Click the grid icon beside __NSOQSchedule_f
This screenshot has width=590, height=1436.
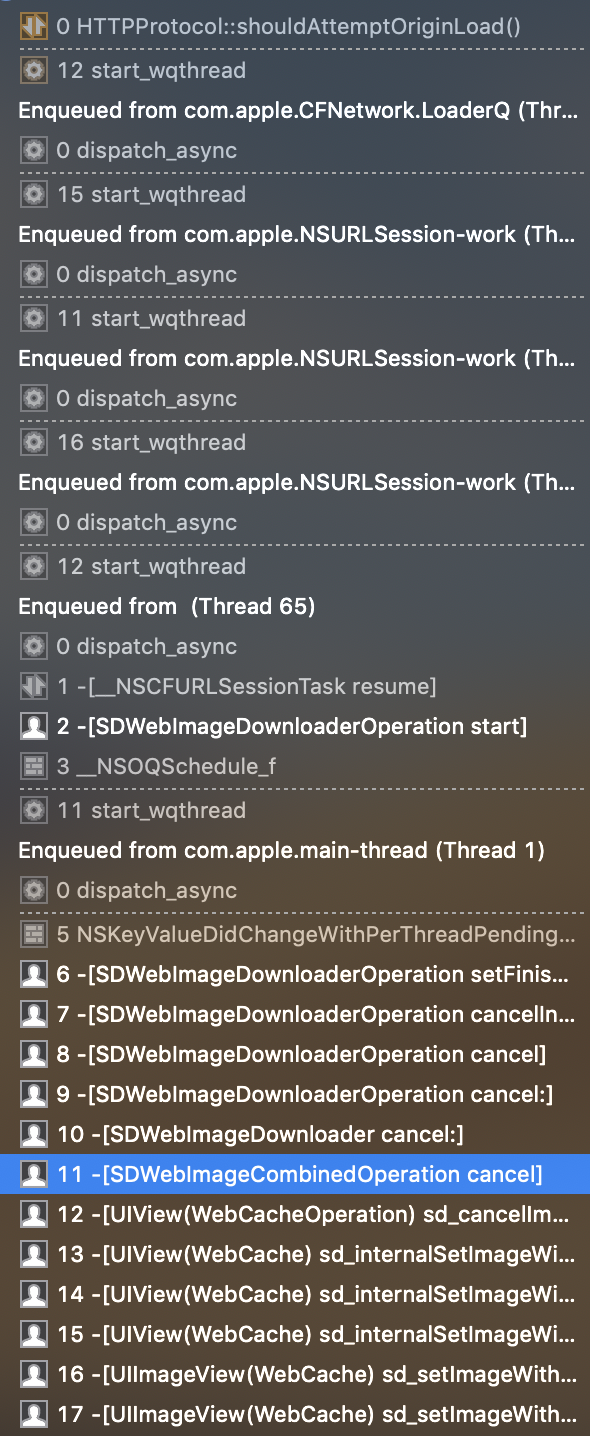[33, 766]
